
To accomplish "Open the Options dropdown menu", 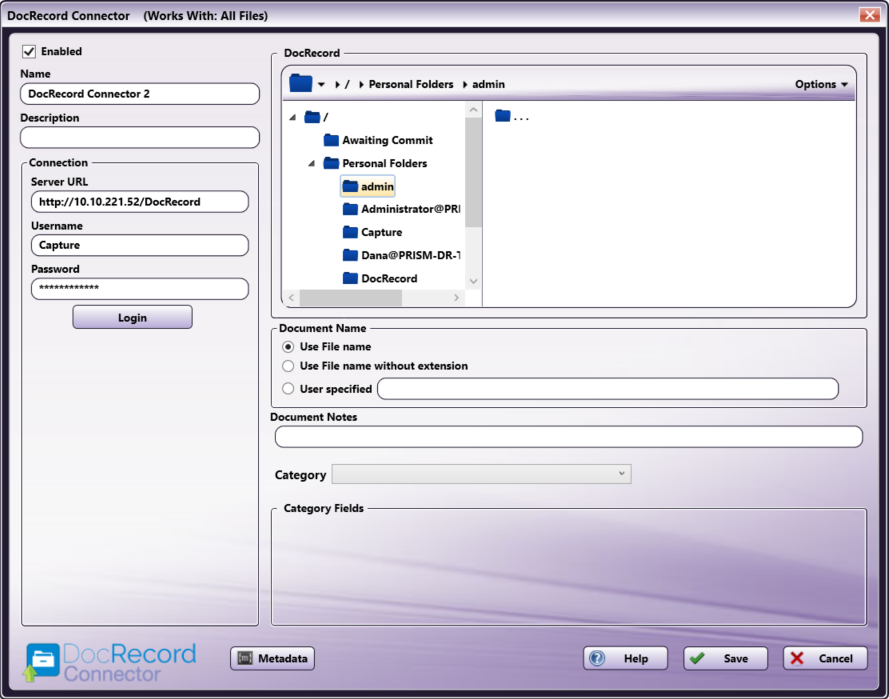I will (821, 84).
